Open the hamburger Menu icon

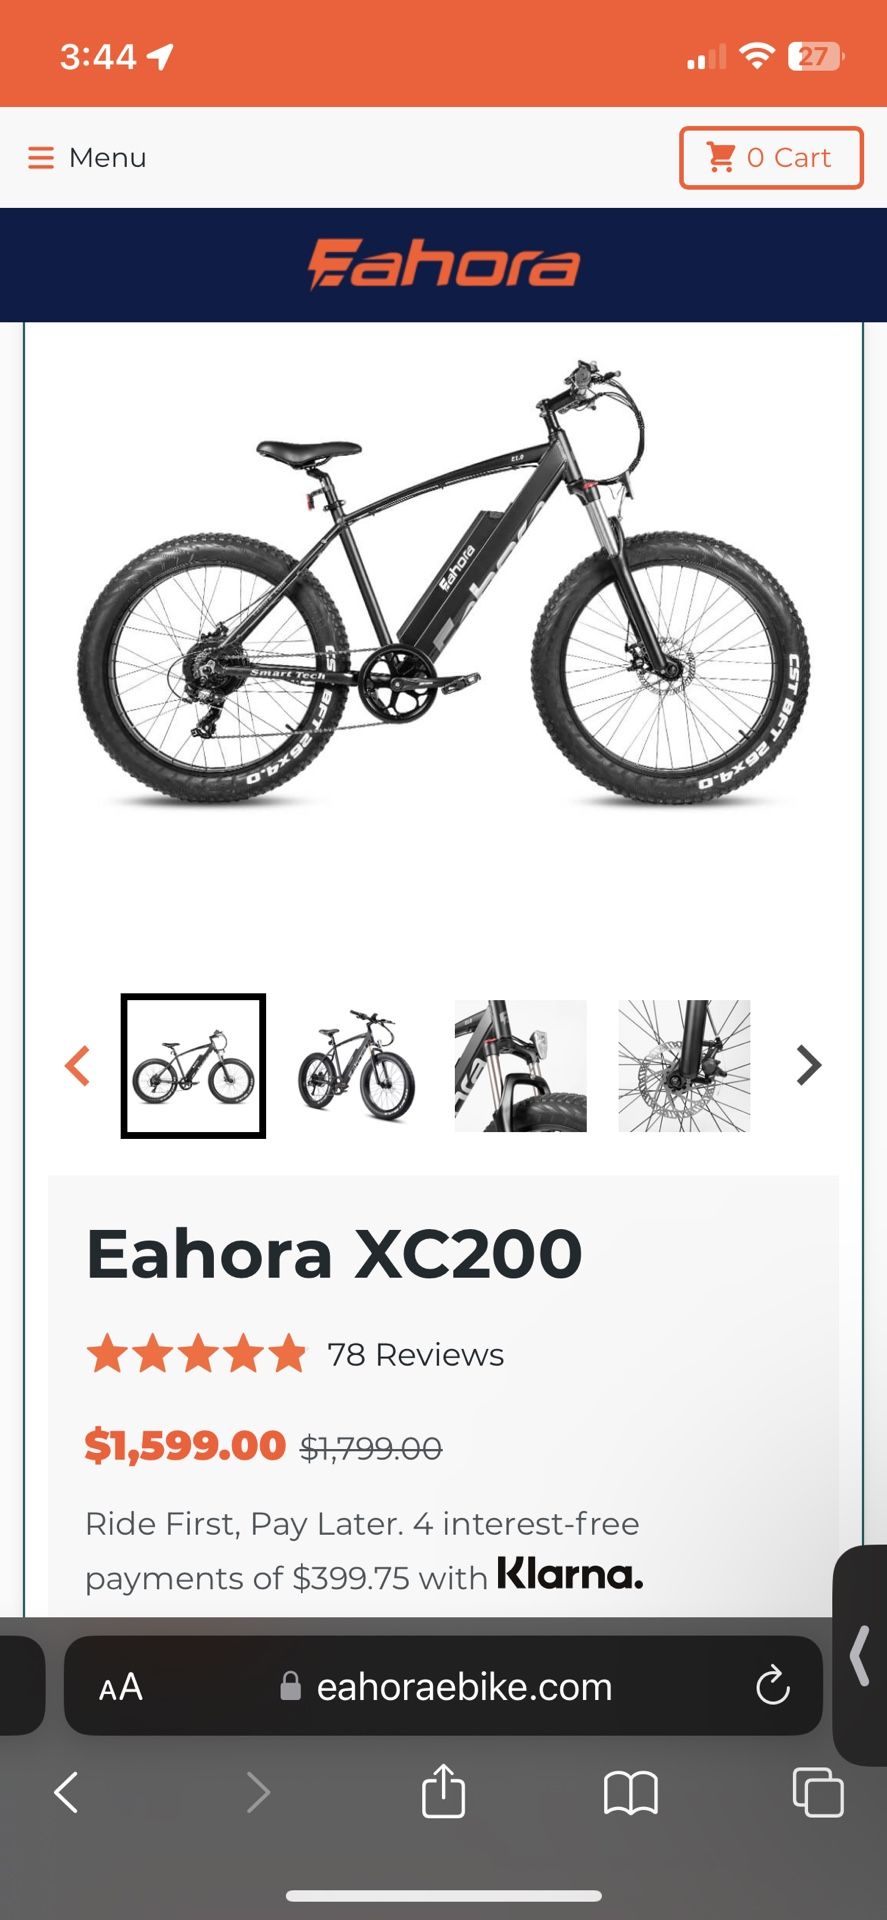click(x=41, y=158)
